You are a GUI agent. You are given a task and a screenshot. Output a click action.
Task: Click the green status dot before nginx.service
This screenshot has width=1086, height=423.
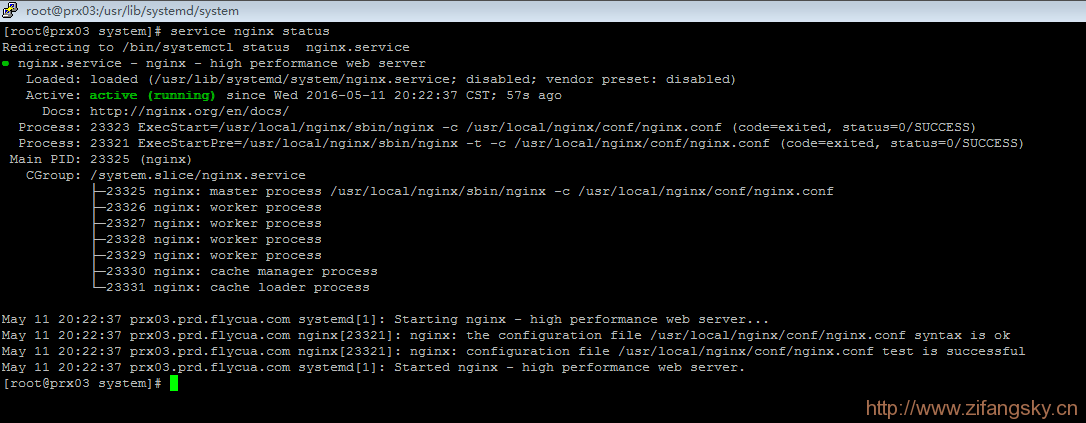(x=6, y=64)
